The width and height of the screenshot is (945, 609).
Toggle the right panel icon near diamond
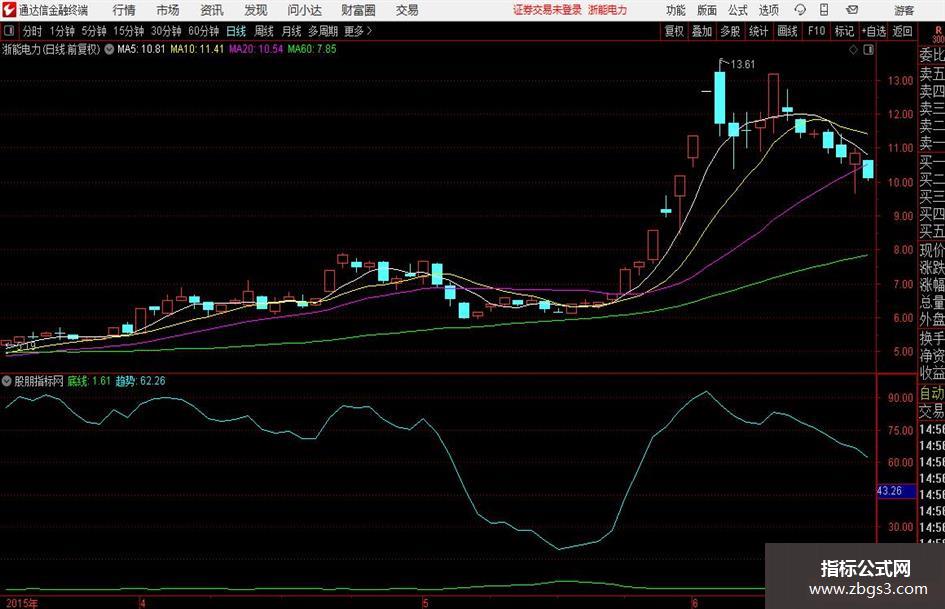[868, 50]
